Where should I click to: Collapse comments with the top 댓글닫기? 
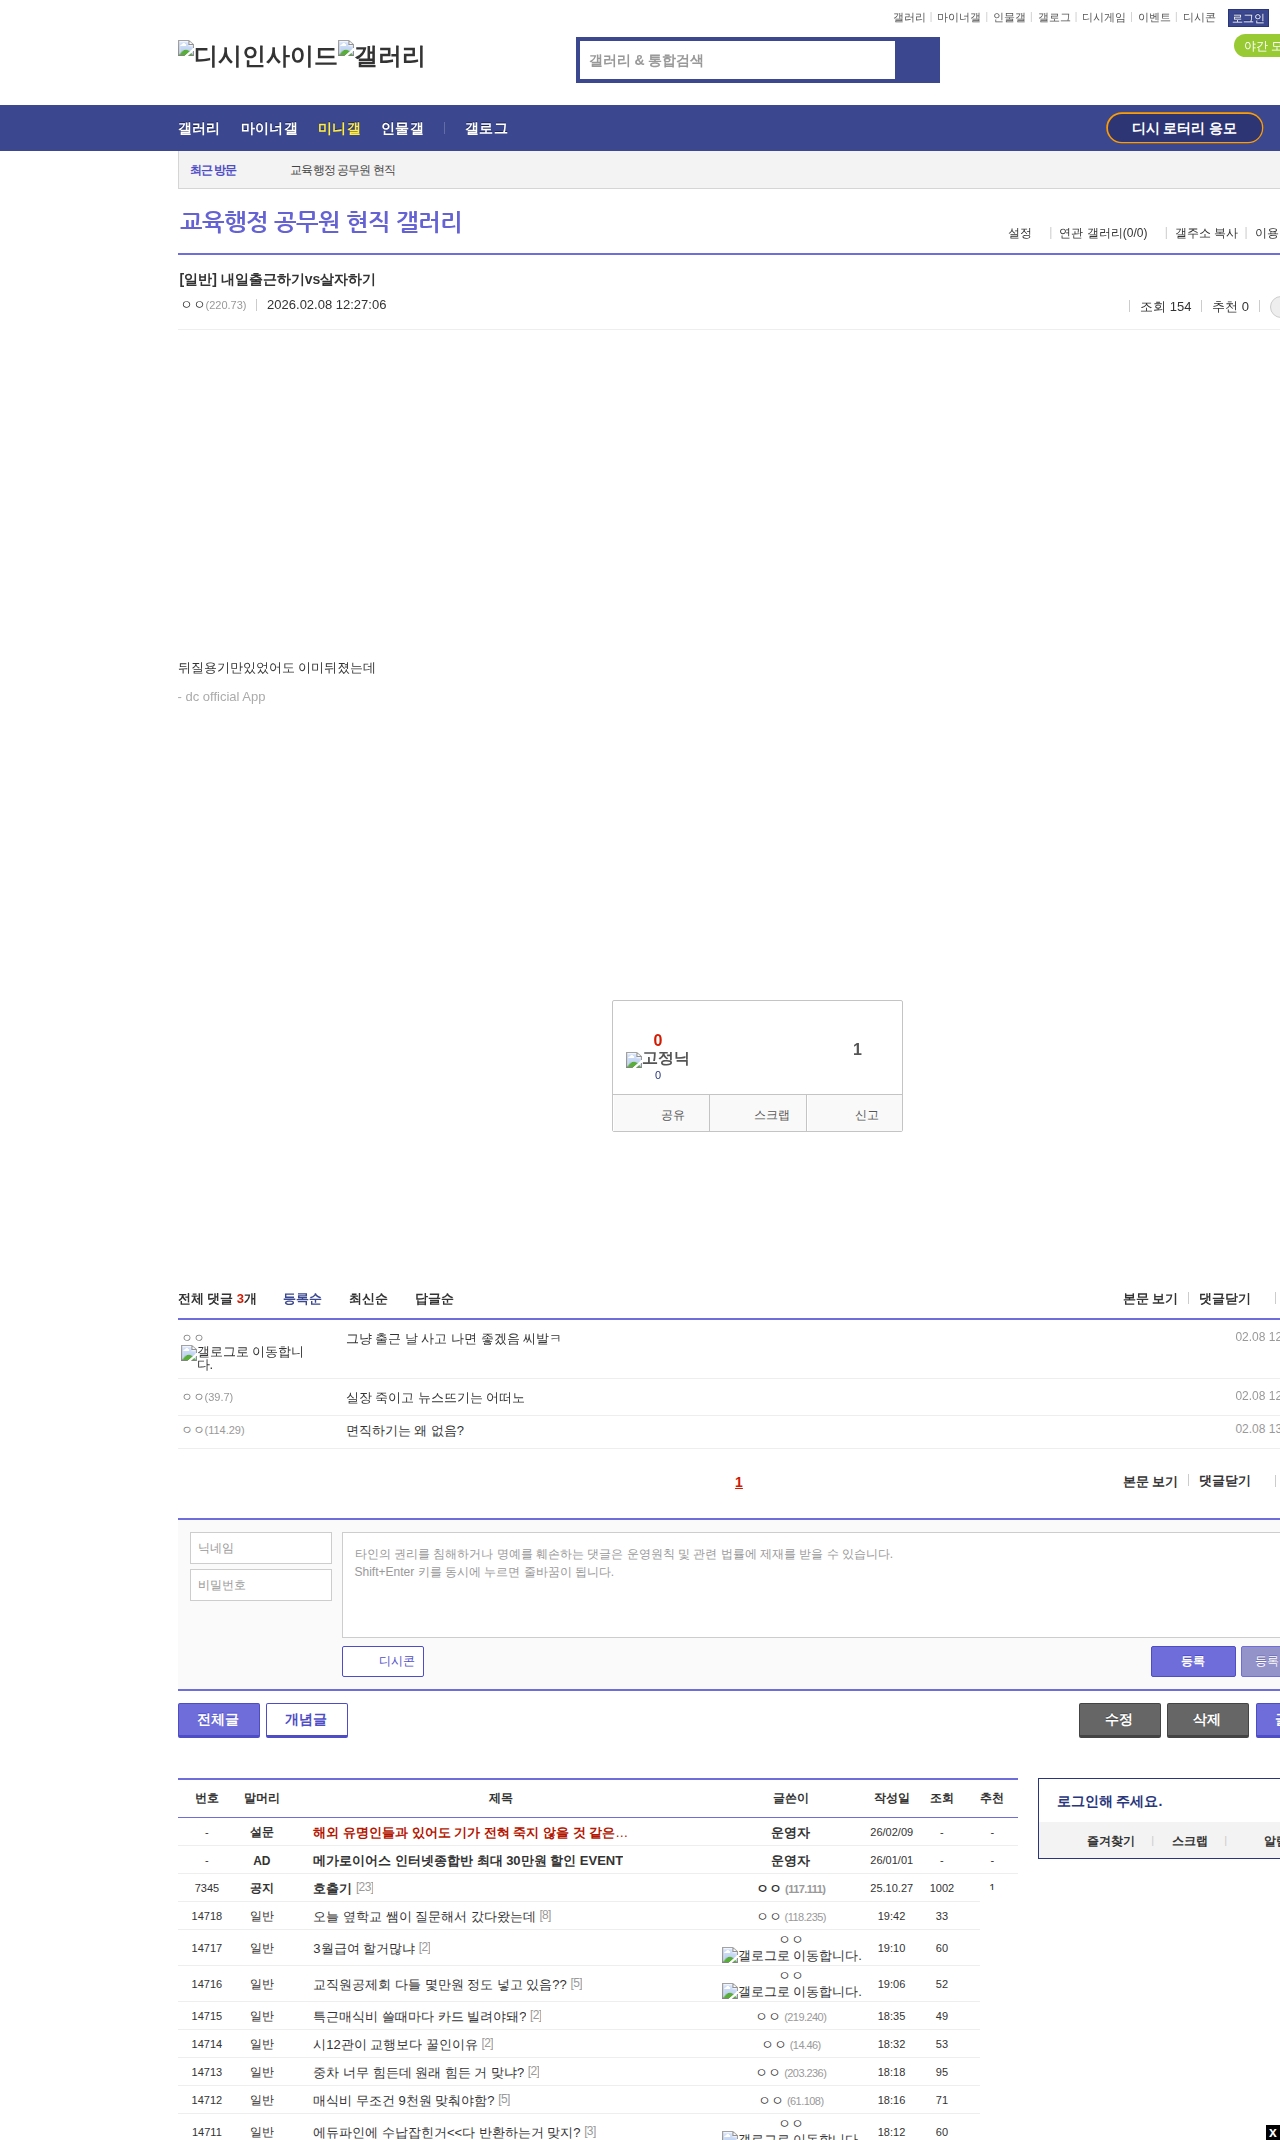1224,1299
